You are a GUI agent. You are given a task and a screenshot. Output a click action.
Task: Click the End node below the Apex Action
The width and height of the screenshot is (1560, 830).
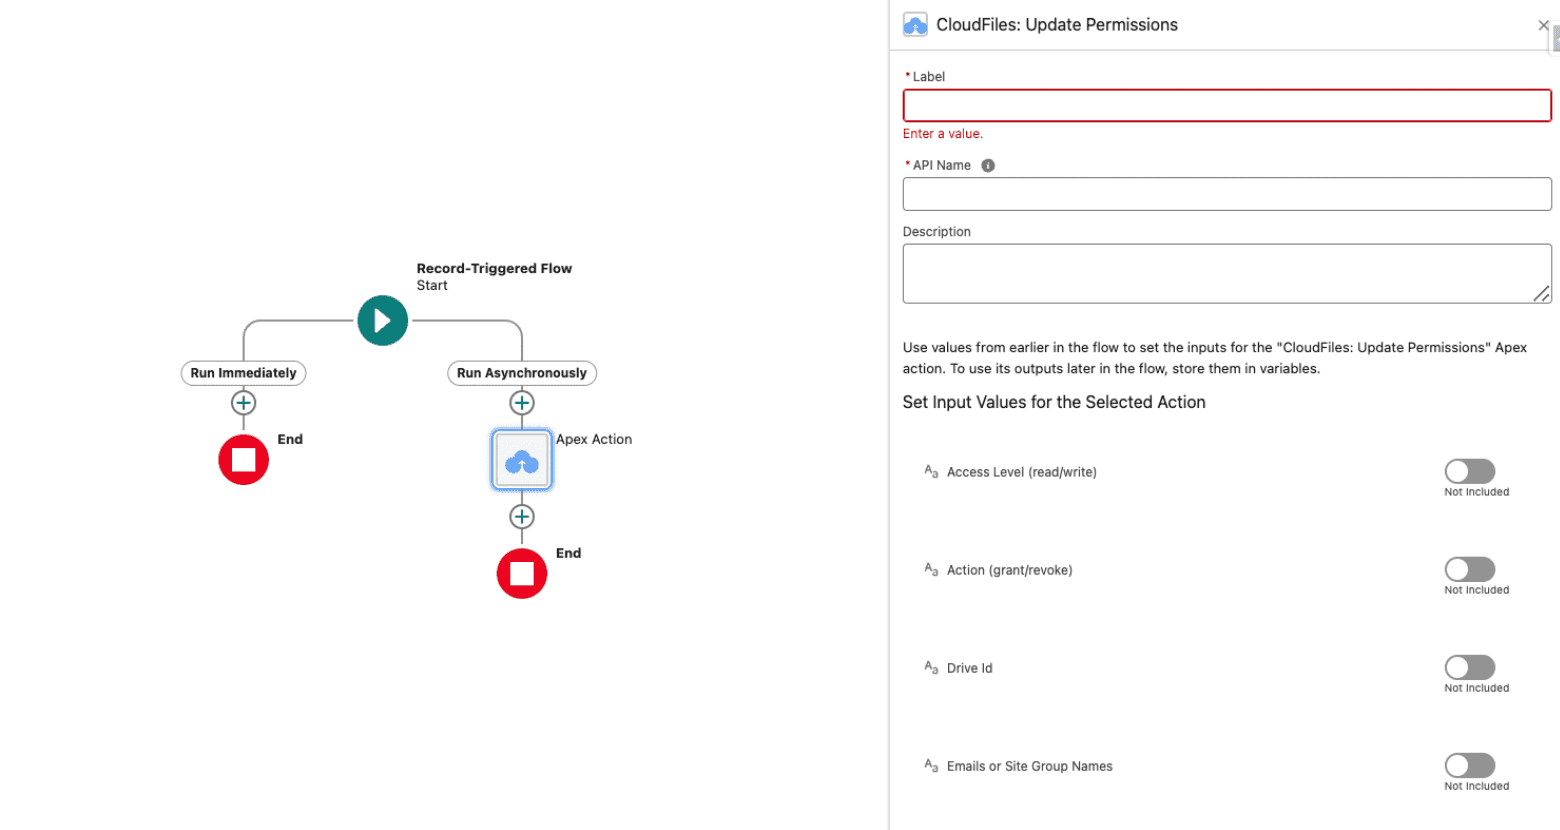coord(521,573)
